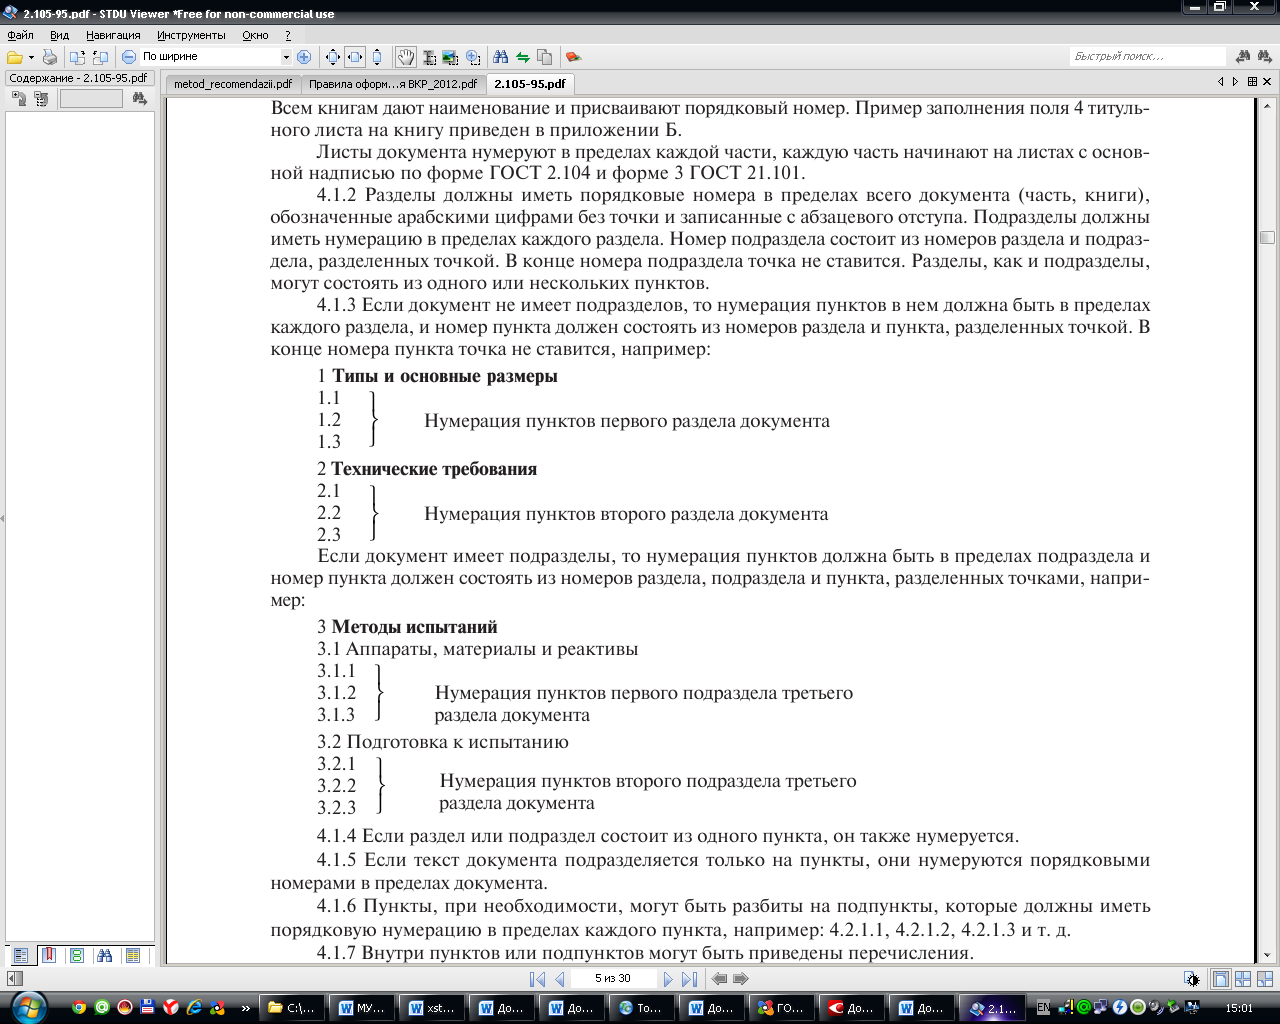Click quick search find-previous binoculars icon
The width and height of the screenshot is (1280, 1024).
[x=1243, y=57]
